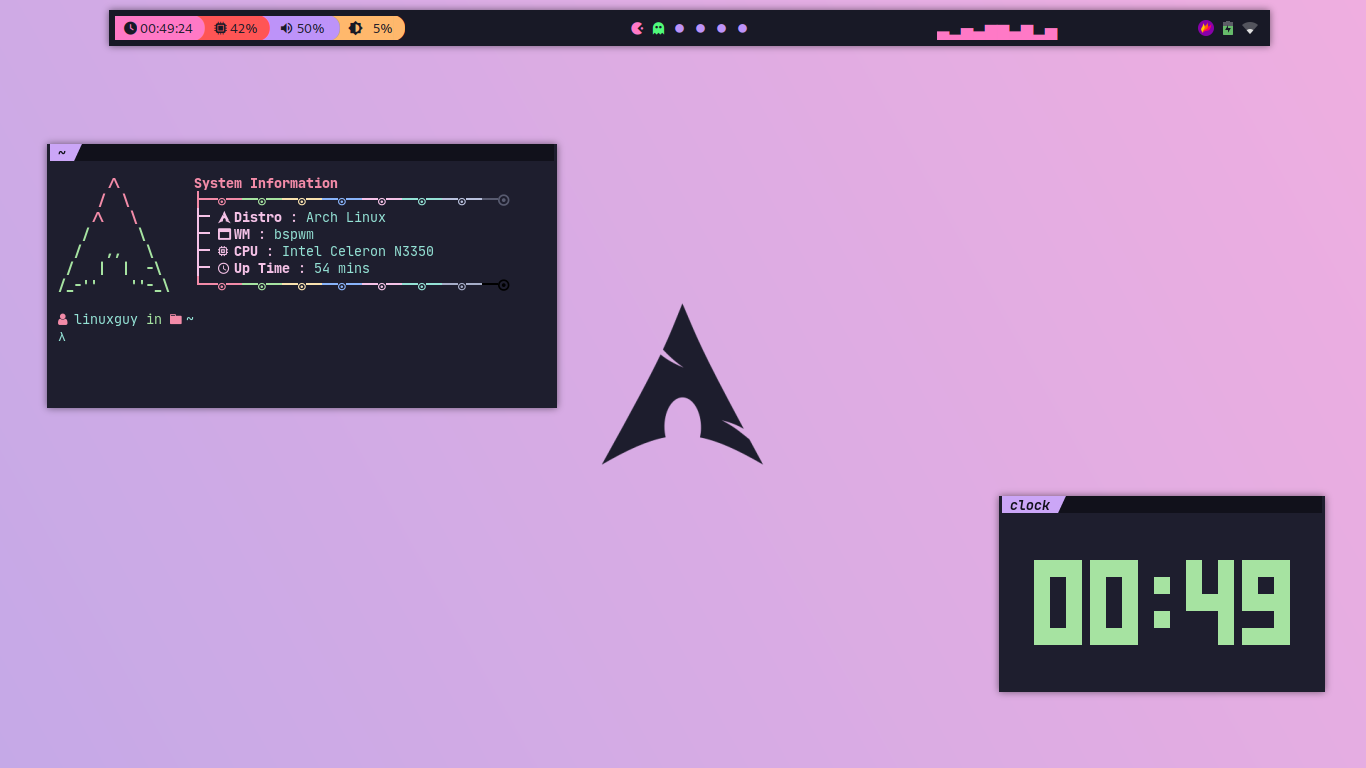Click the CPU usage module showing 42%
Viewport: 1366px width, 768px height.
click(236, 28)
